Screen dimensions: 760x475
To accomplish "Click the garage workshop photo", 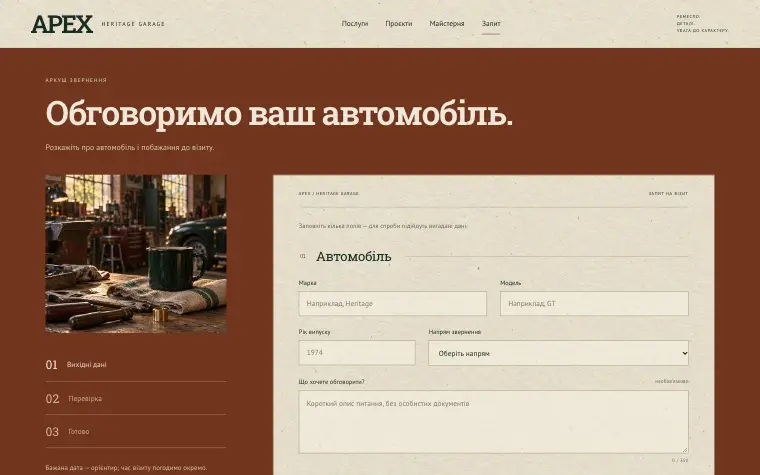I will 136,253.
